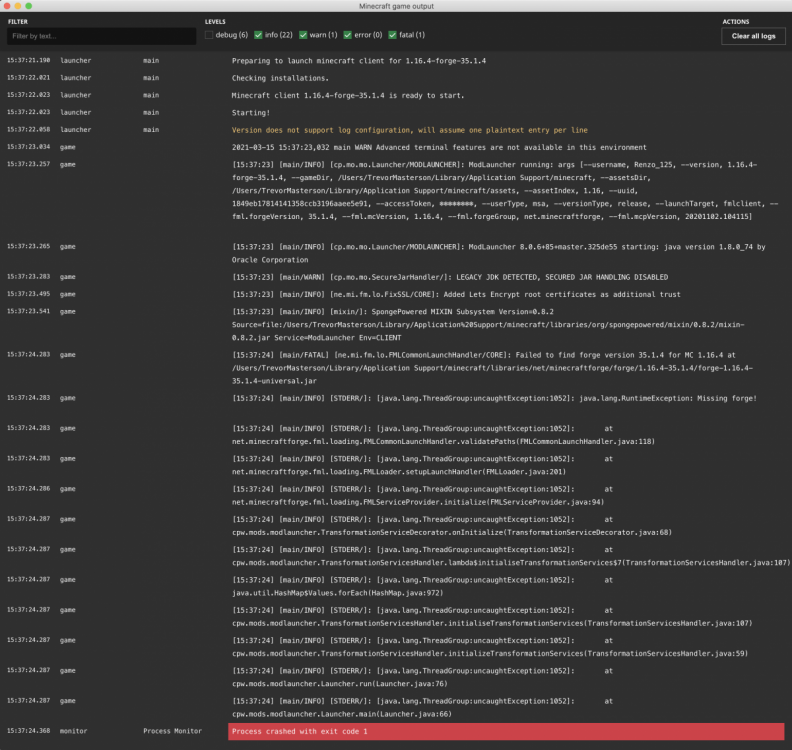Viewport: 792px width, 750px height.
Task: Focus the Filter by text input field
Action: point(102,36)
